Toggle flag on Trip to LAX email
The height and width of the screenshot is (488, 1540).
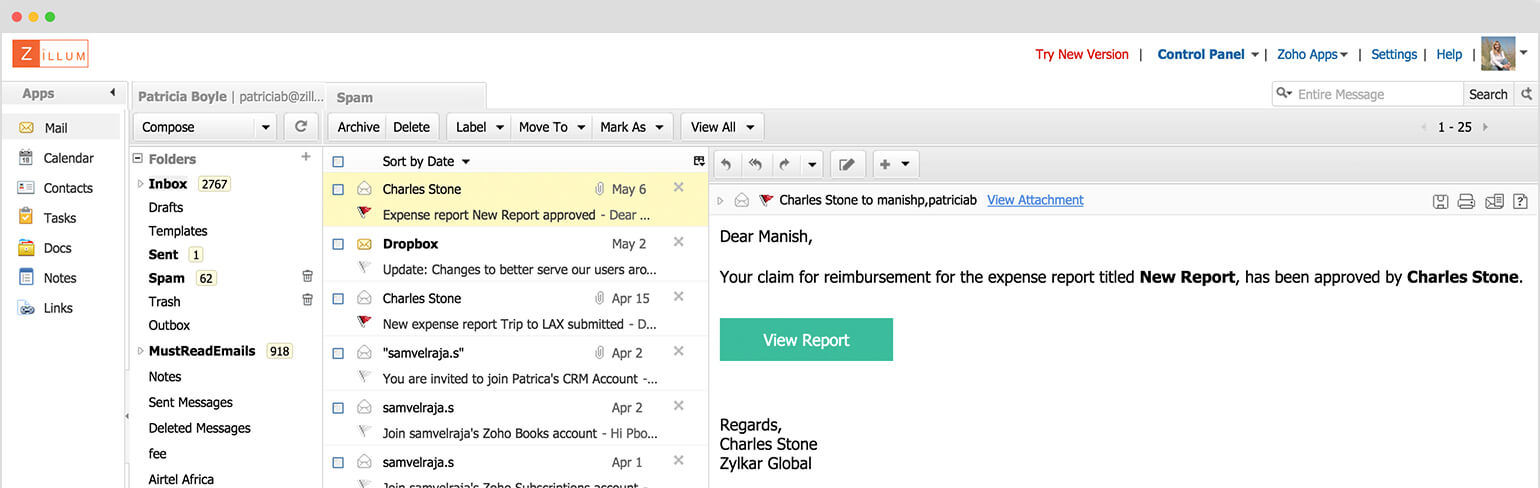(364, 323)
